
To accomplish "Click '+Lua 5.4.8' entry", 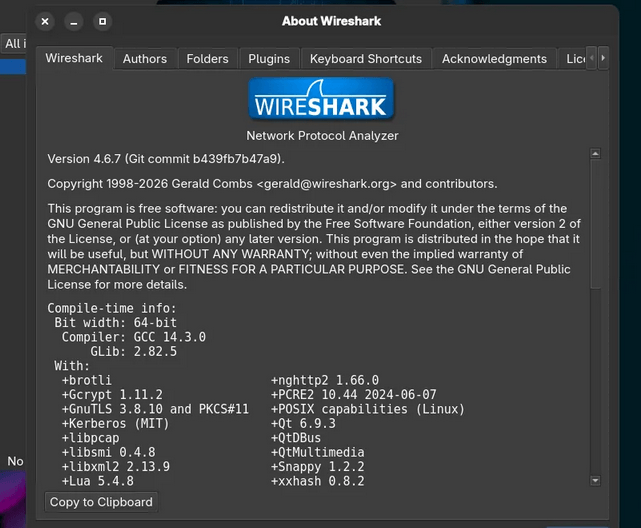I will coord(98,481).
